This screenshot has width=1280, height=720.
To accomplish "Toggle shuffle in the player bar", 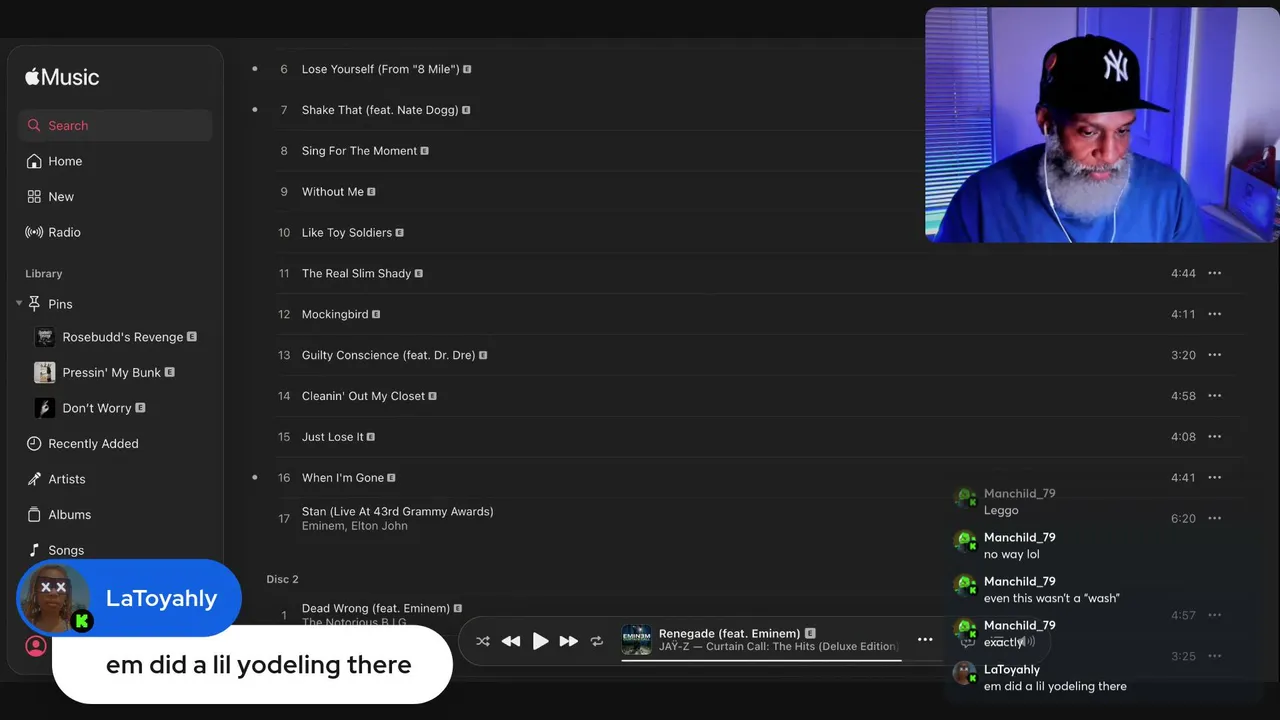I will click(x=483, y=641).
